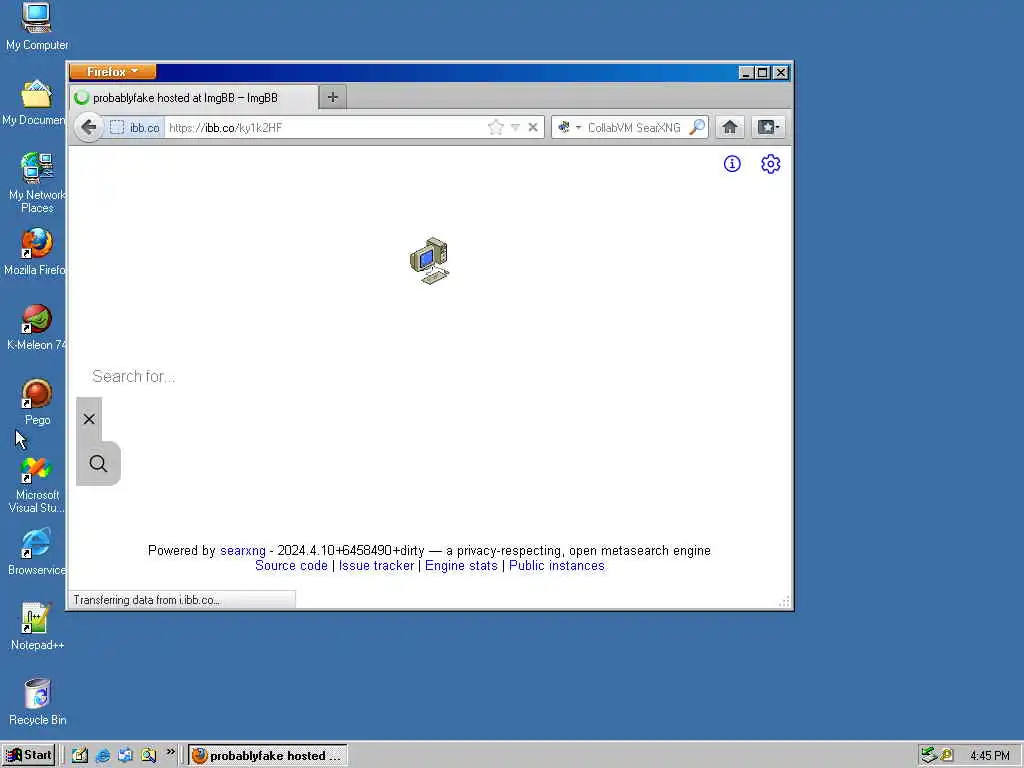Bookmark this page with the star icon
This screenshot has height=768, width=1024.
(496, 127)
